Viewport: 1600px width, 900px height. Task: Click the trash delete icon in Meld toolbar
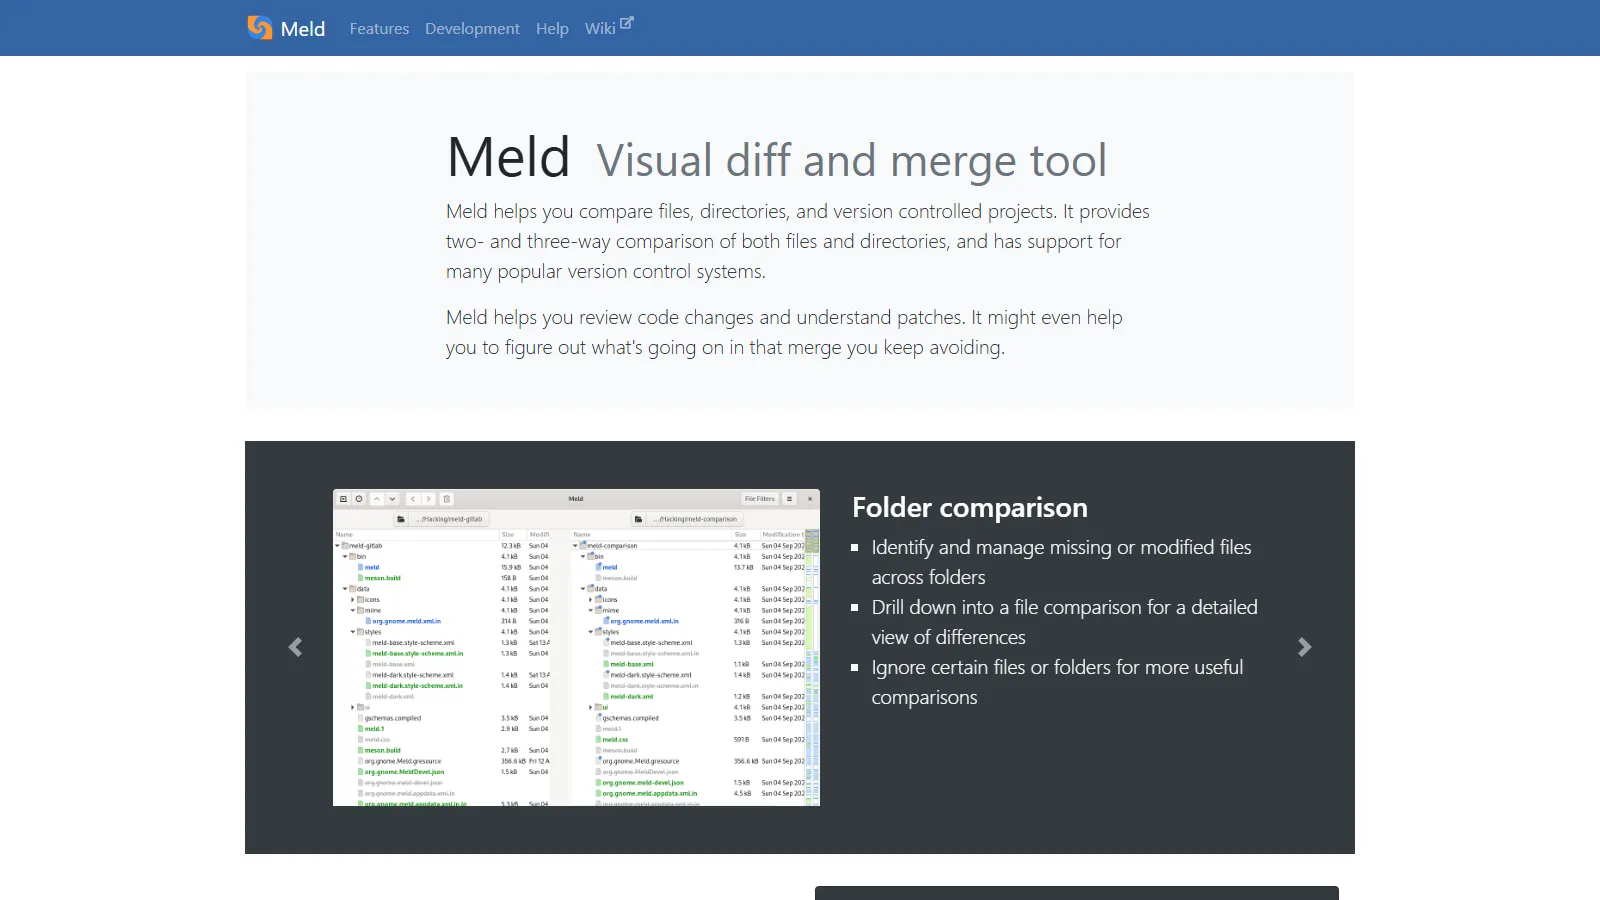tap(447, 499)
